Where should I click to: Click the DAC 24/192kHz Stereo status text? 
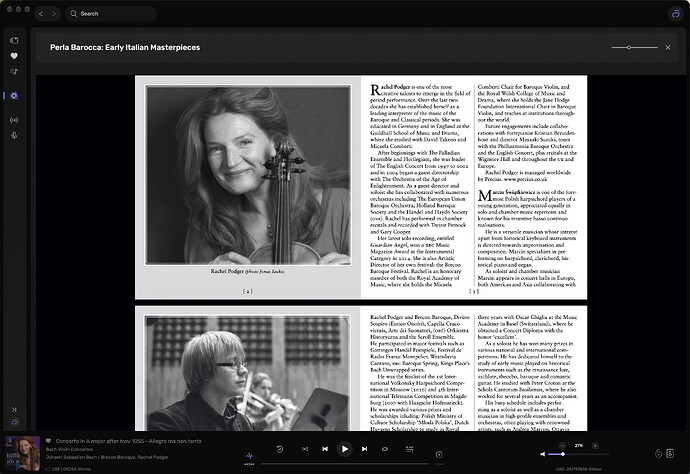click(579, 469)
